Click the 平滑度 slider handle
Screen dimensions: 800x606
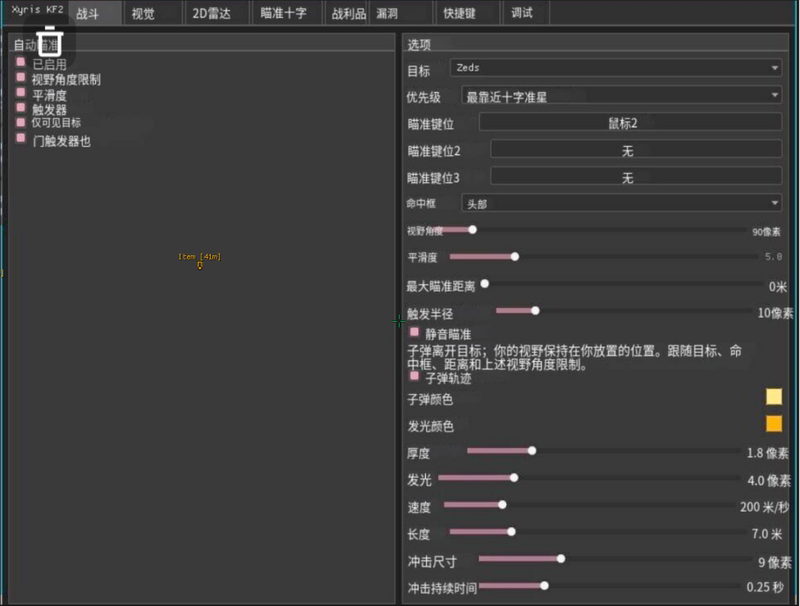click(x=515, y=257)
